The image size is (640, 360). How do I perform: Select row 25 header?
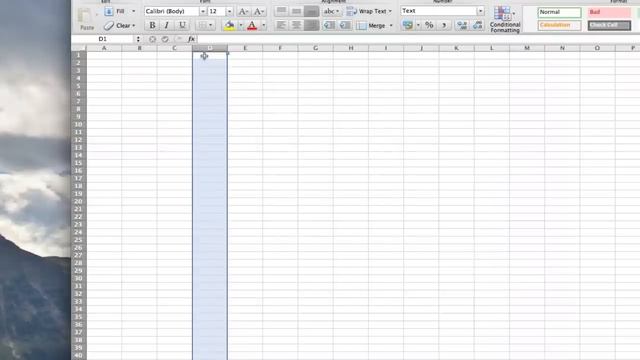(x=78, y=240)
